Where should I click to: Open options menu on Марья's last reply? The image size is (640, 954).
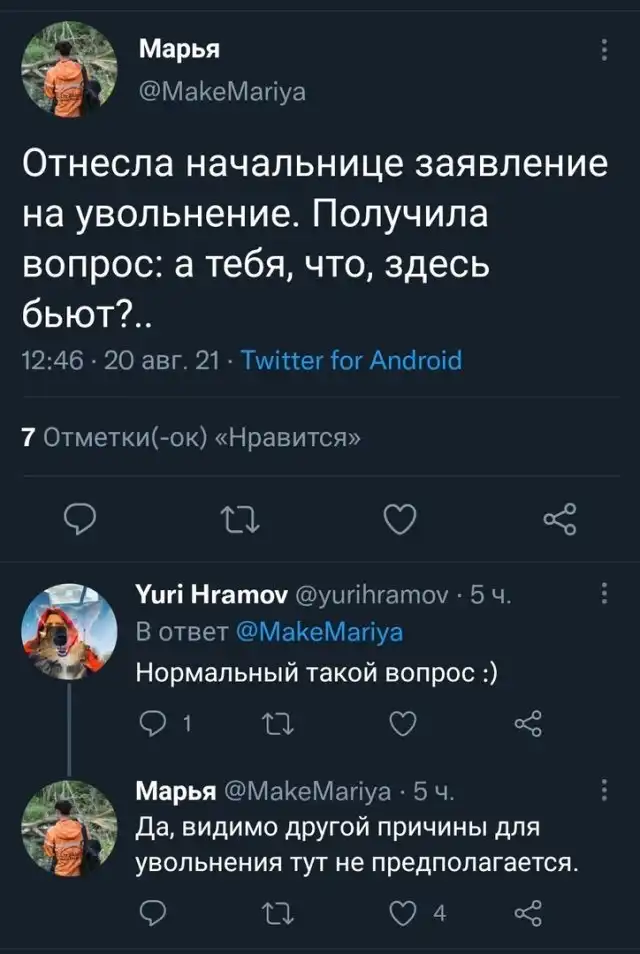click(603, 792)
